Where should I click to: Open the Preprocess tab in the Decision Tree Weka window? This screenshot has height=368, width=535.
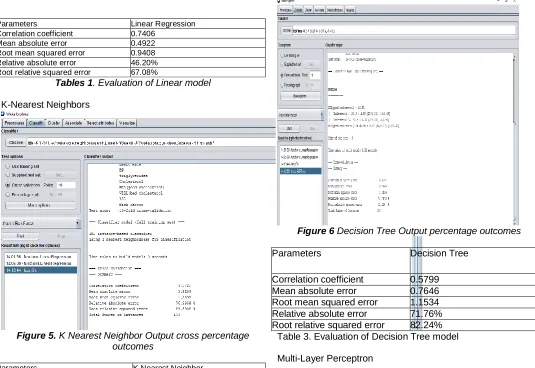coord(285,10)
